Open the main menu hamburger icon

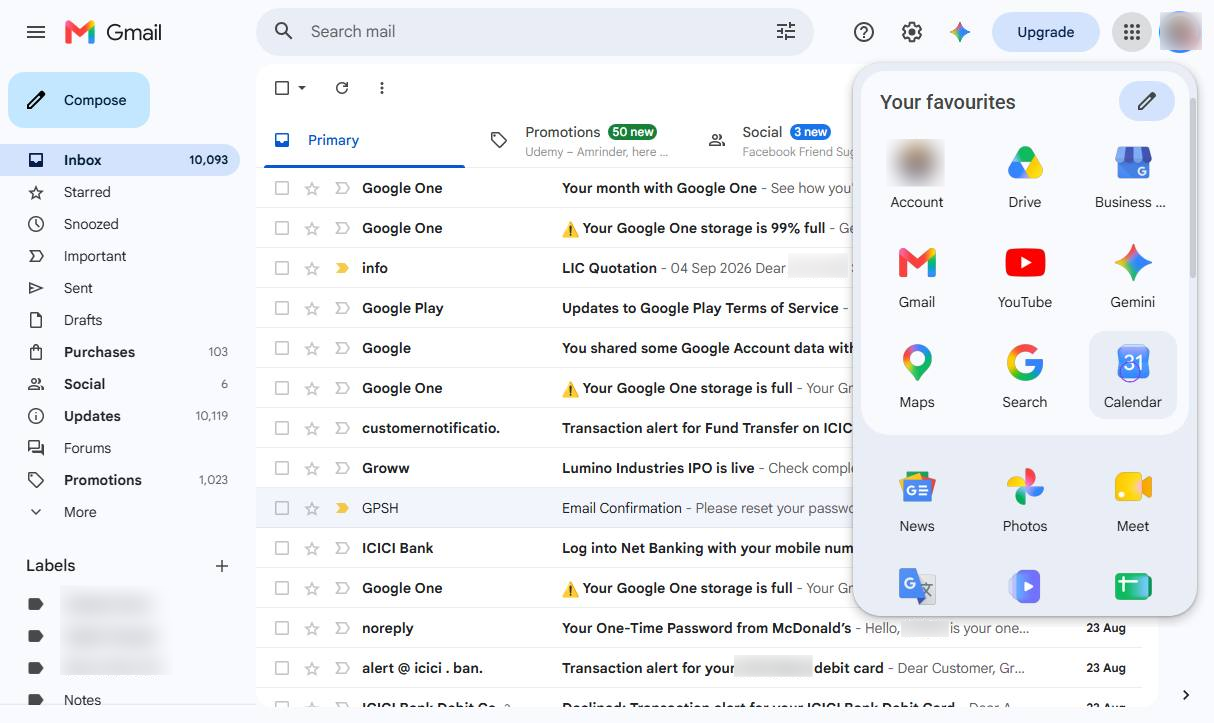click(36, 32)
